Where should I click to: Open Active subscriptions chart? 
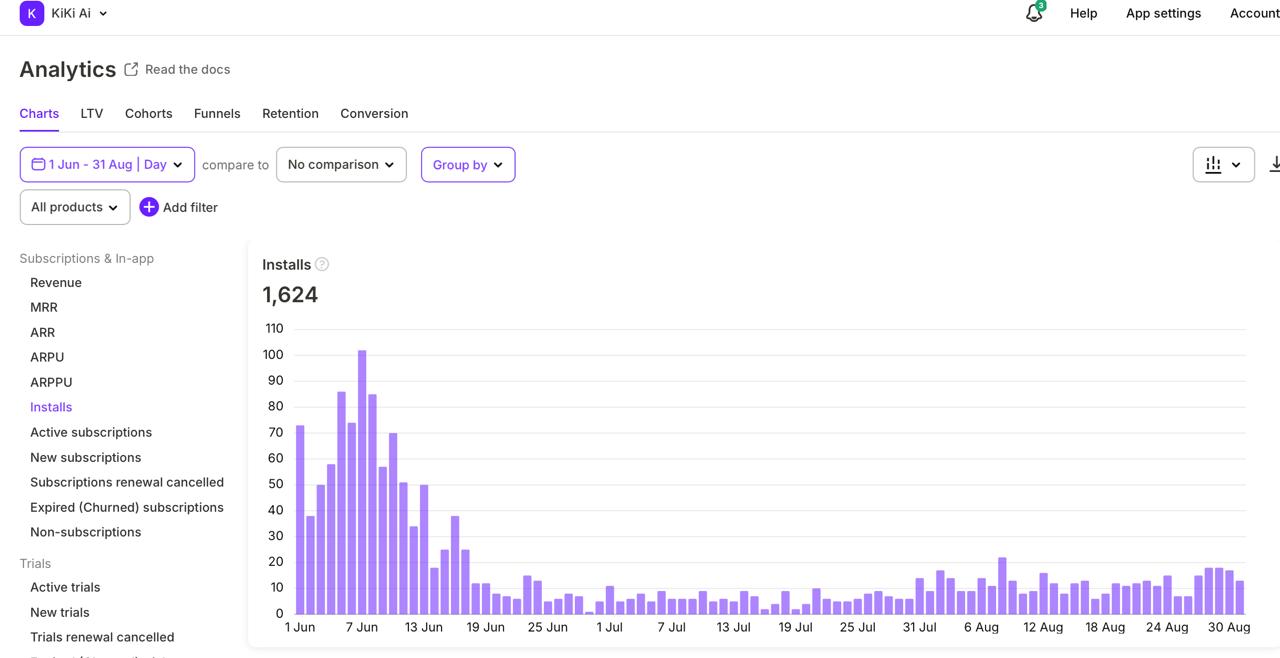pos(91,432)
